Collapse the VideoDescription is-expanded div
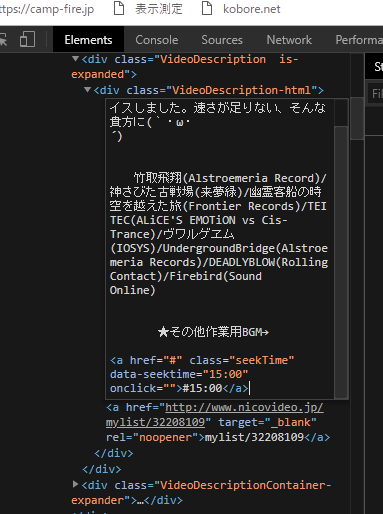This screenshot has width=383, height=514. (76, 59)
